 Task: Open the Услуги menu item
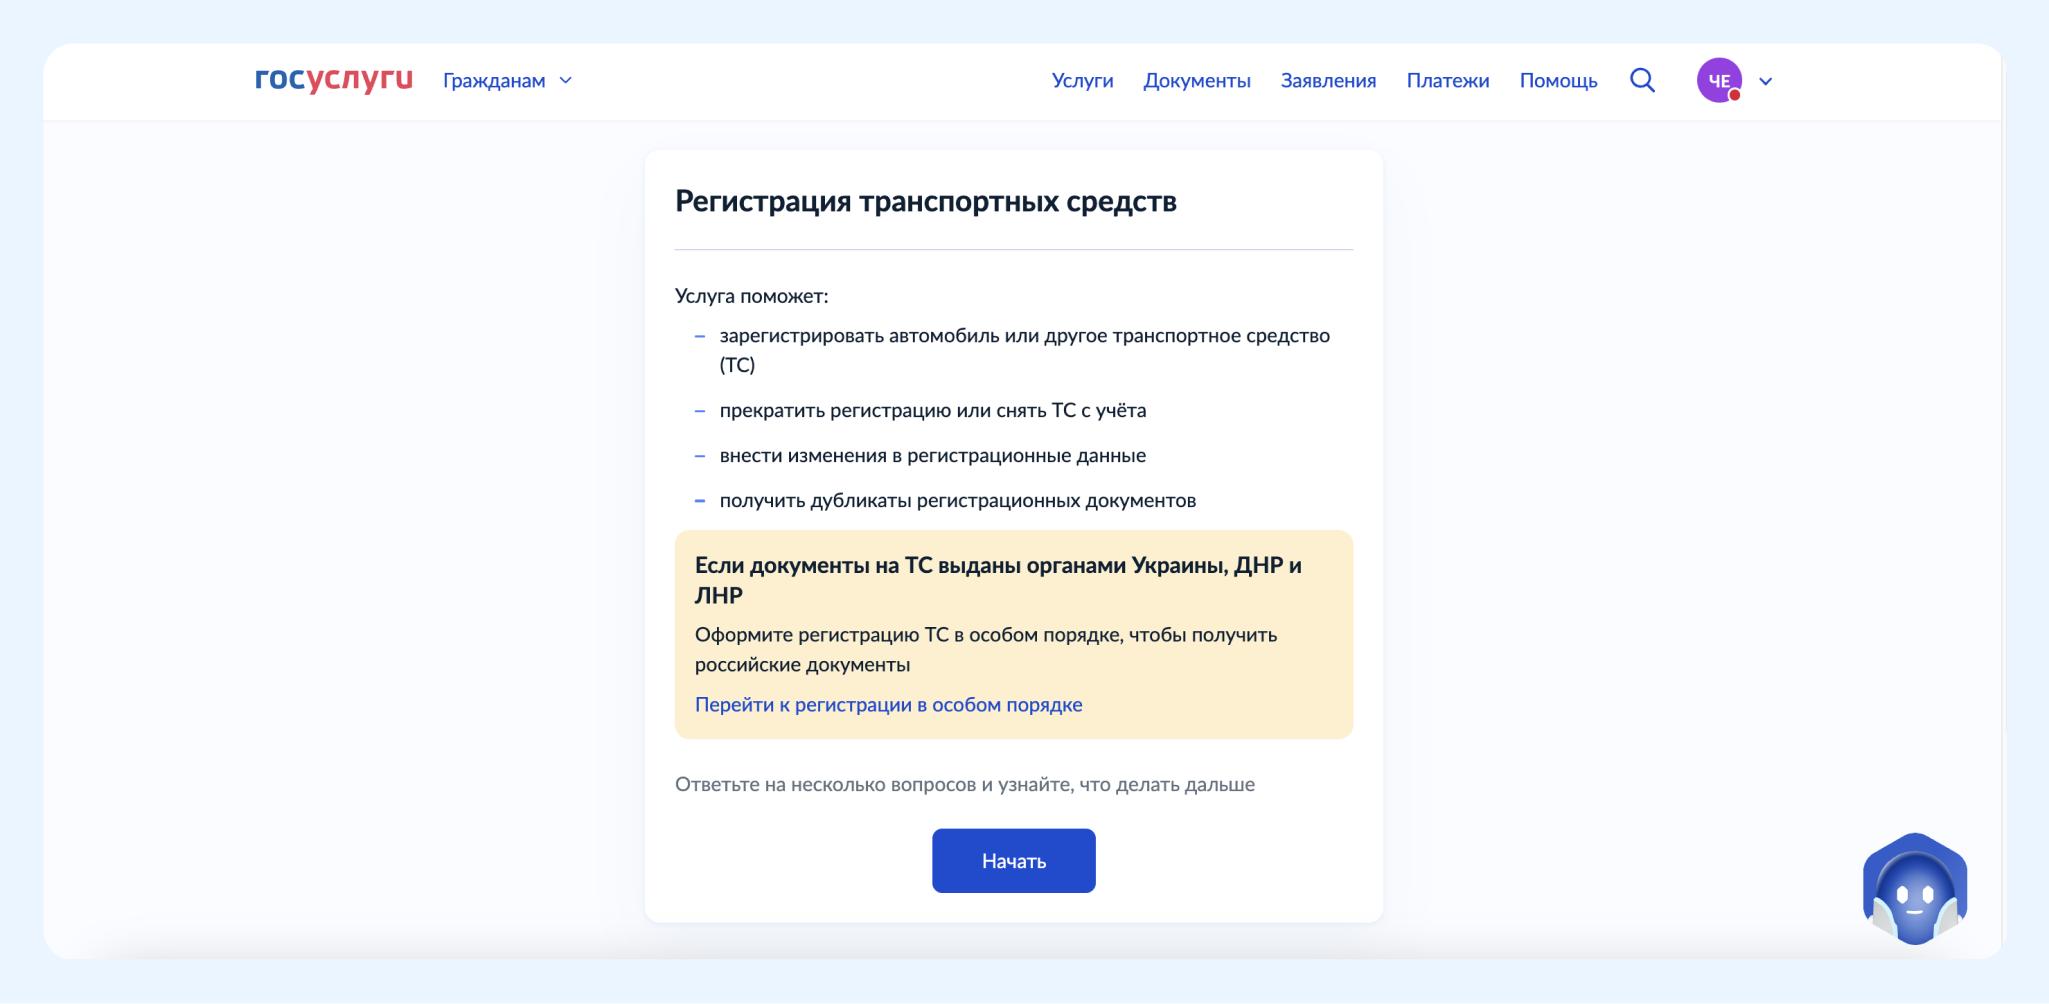[x=1082, y=81]
